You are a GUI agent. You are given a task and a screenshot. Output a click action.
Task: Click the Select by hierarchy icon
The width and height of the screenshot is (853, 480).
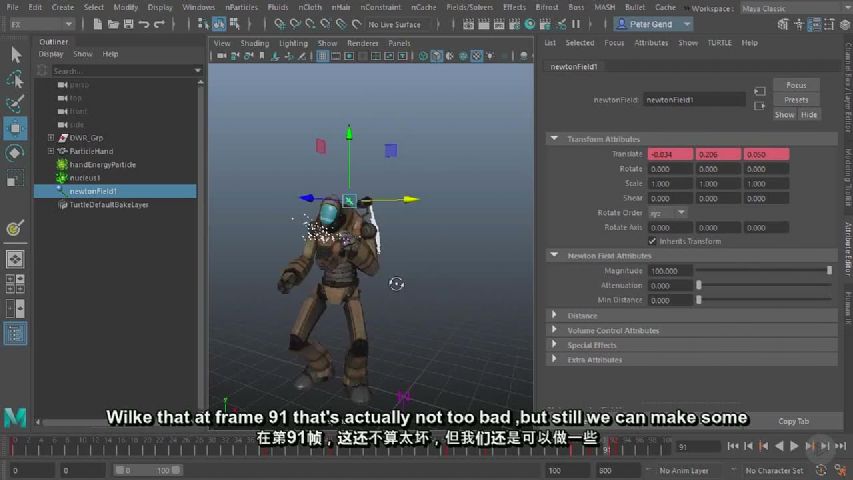pyautogui.click(x=203, y=24)
